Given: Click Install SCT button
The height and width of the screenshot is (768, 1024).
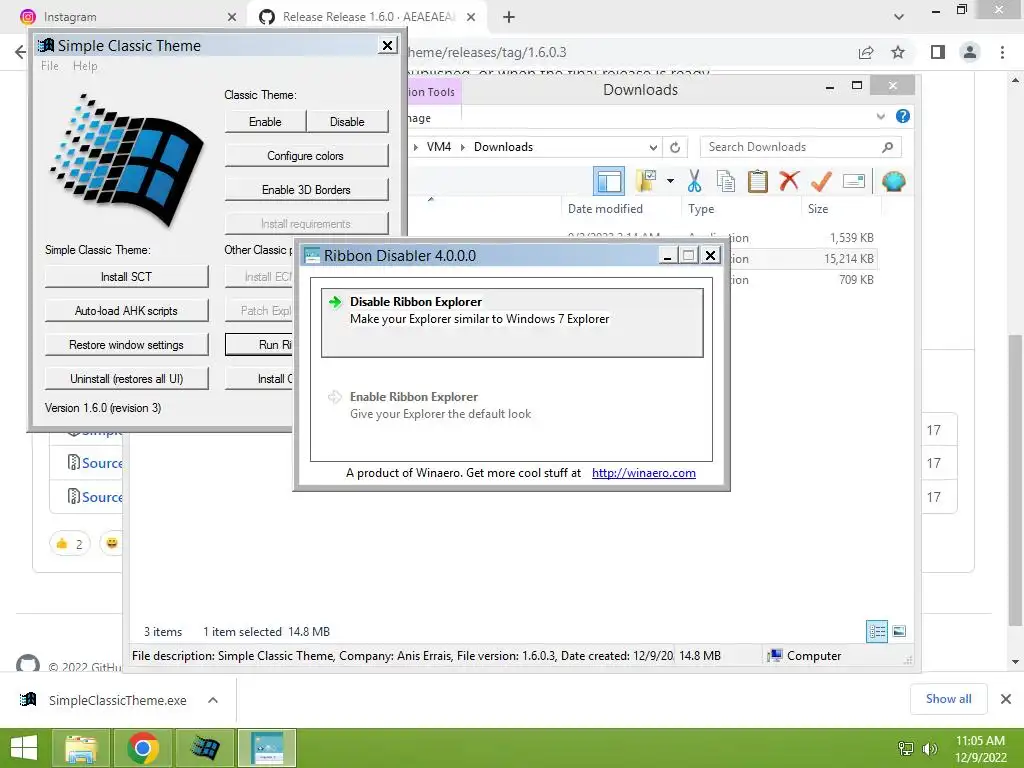Looking at the screenshot, I should [127, 277].
